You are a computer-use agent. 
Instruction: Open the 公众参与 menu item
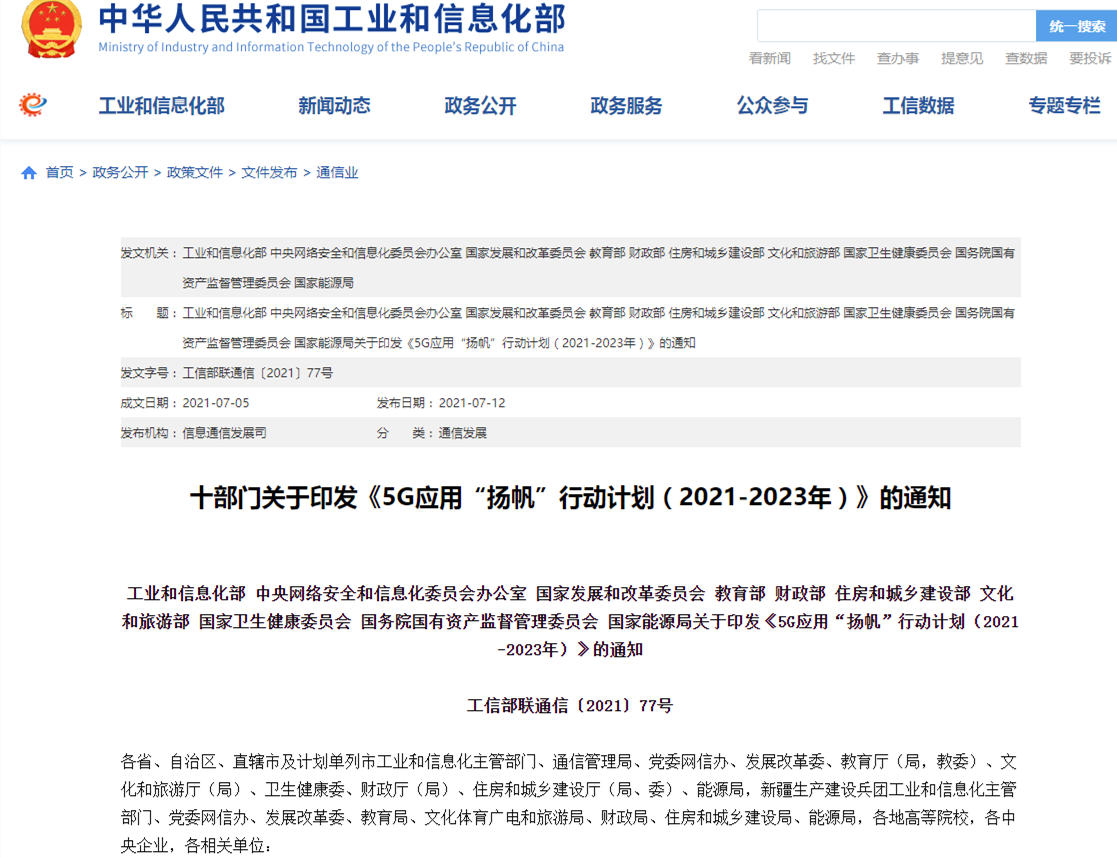tap(772, 106)
